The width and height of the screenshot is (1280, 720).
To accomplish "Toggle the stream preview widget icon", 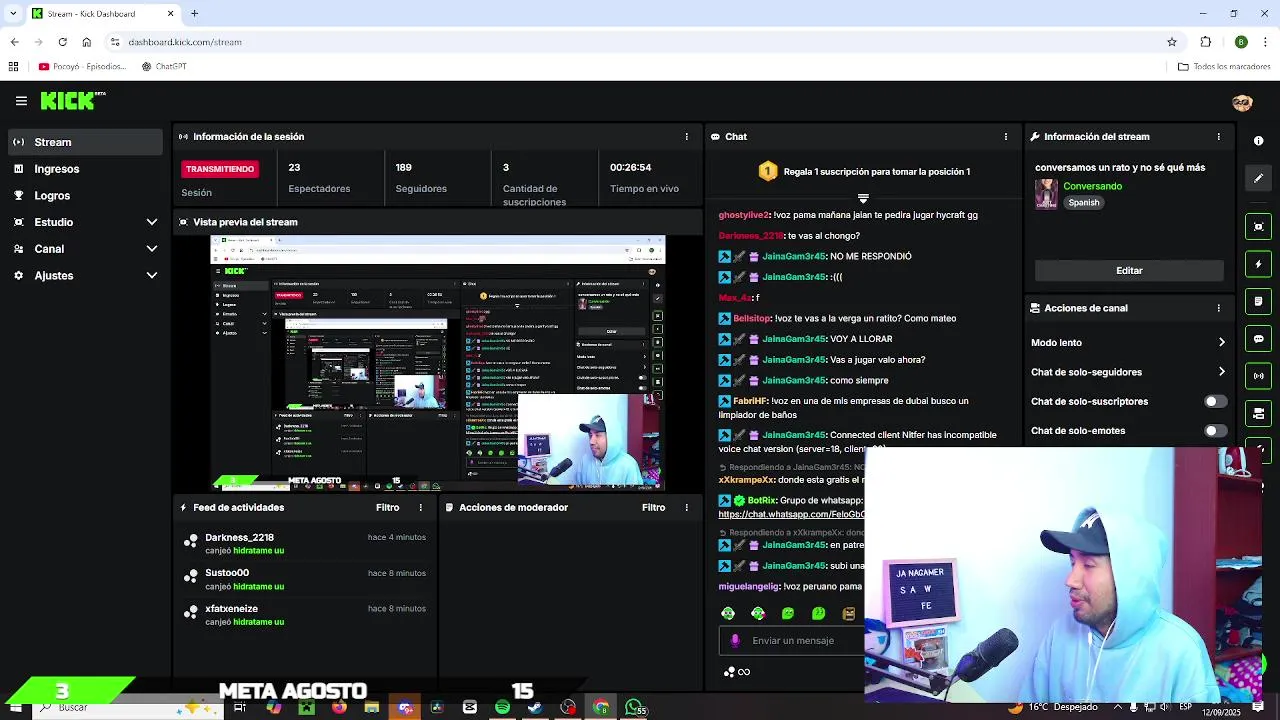I will pos(1259,227).
